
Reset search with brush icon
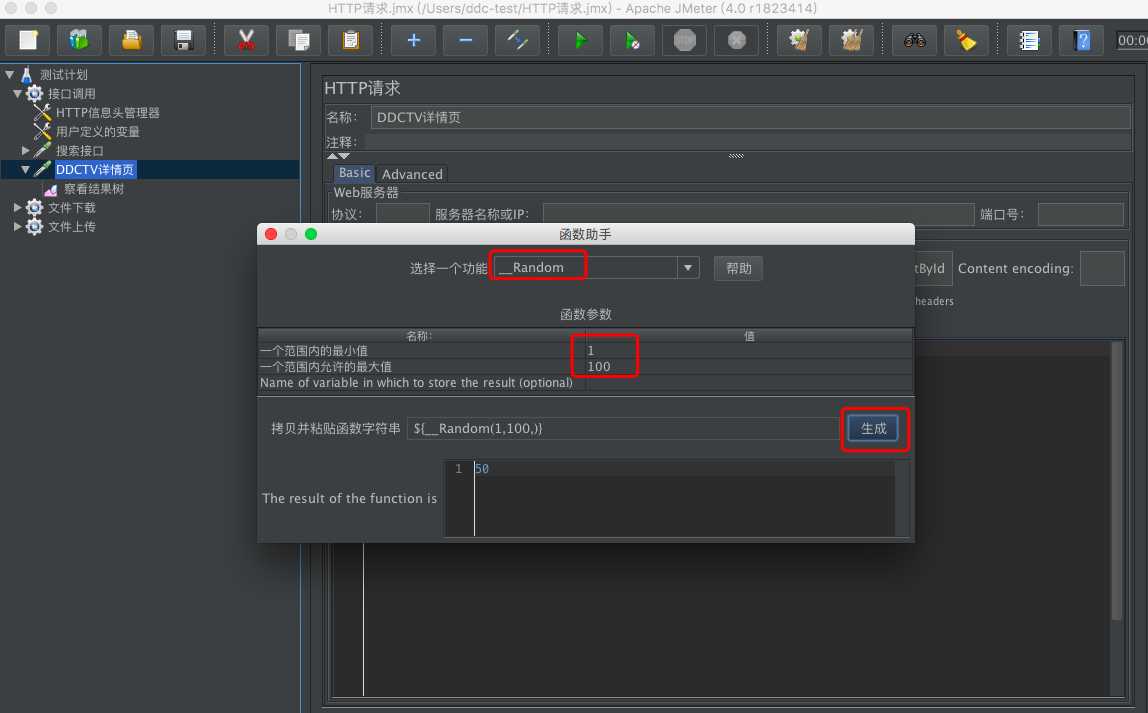(x=966, y=40)
